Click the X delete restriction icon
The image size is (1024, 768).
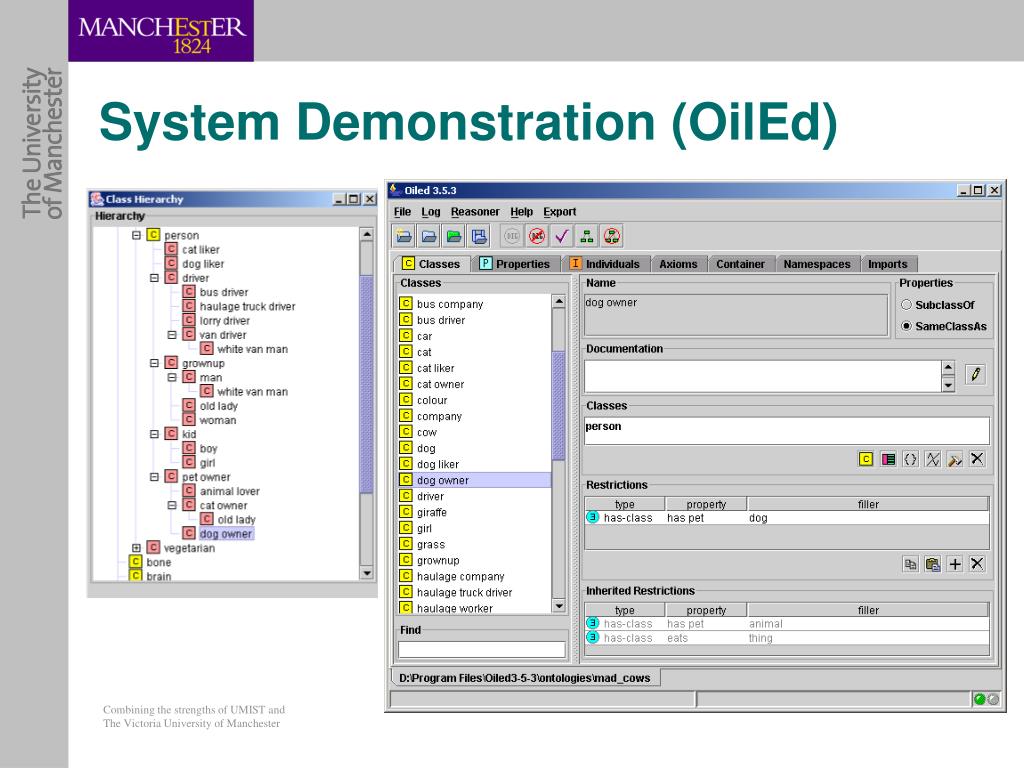pyautogui.click(x=977, y=564)
